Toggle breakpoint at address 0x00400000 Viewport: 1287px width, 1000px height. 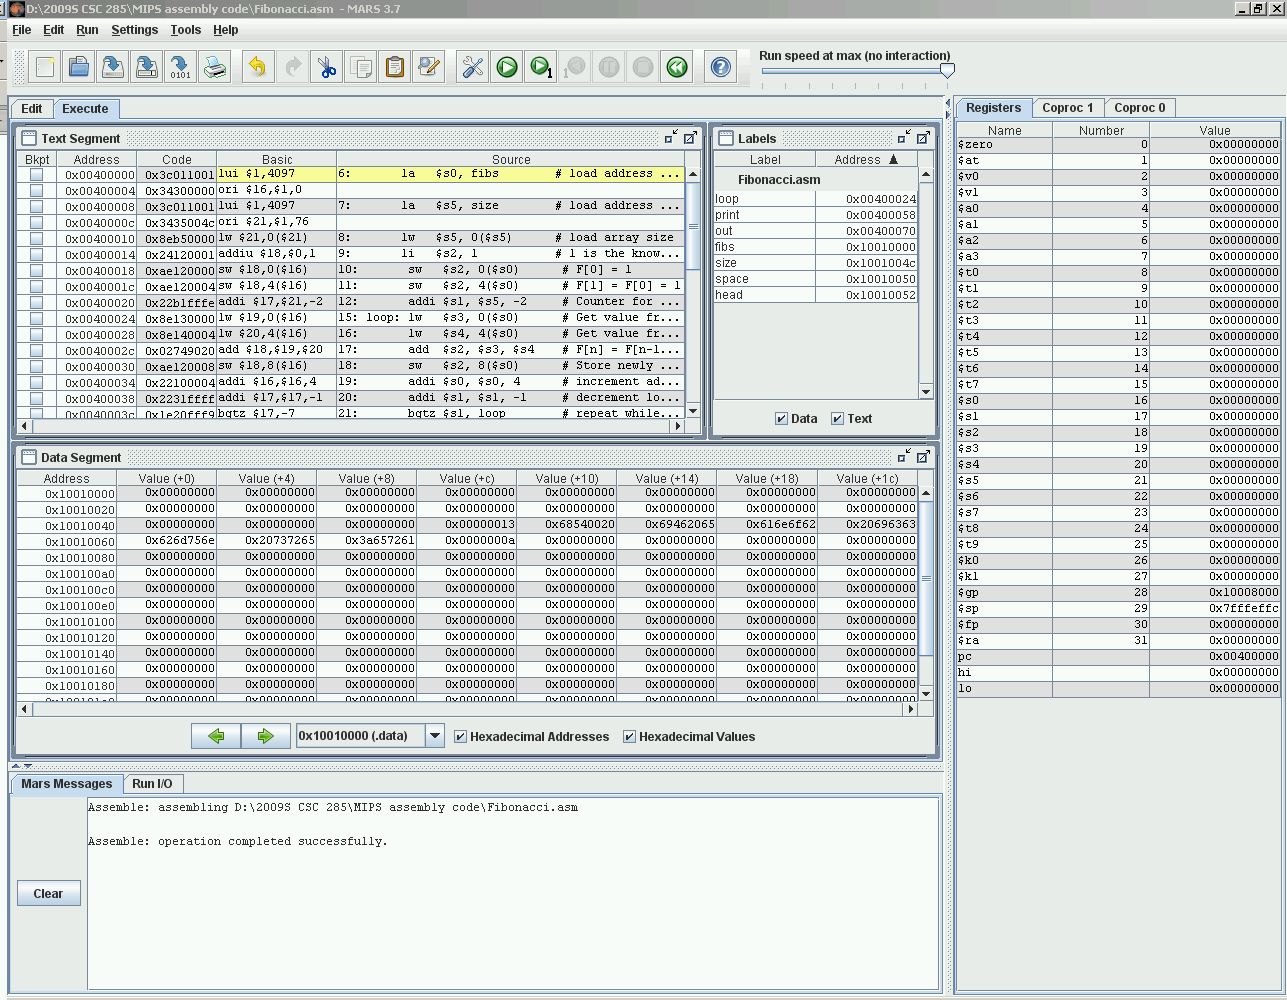[37, 175]
